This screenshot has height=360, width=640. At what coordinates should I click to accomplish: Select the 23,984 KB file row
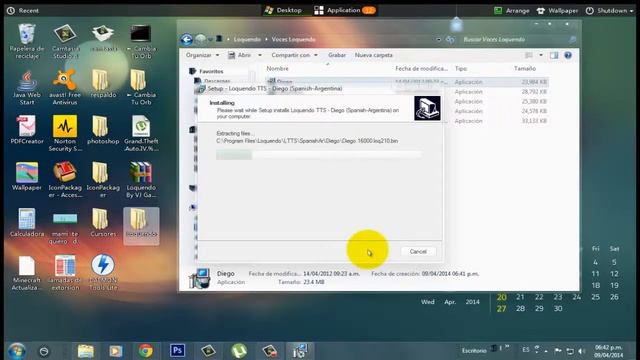pyautogui.click(x=407, y=82)
